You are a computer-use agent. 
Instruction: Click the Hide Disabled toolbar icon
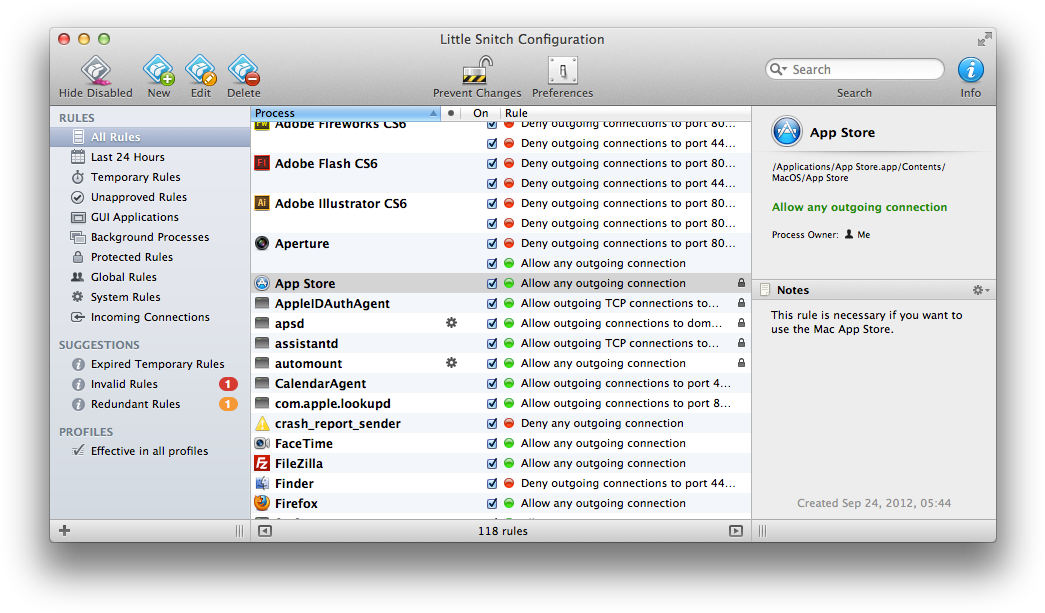(95, 71)
